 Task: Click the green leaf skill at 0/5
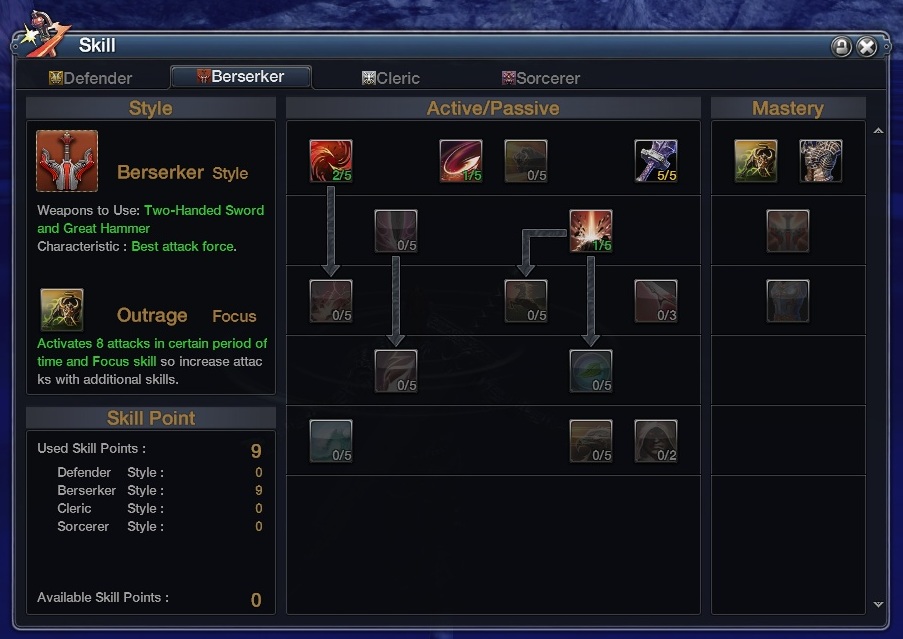pyautogui.click(x=591, y=371)
